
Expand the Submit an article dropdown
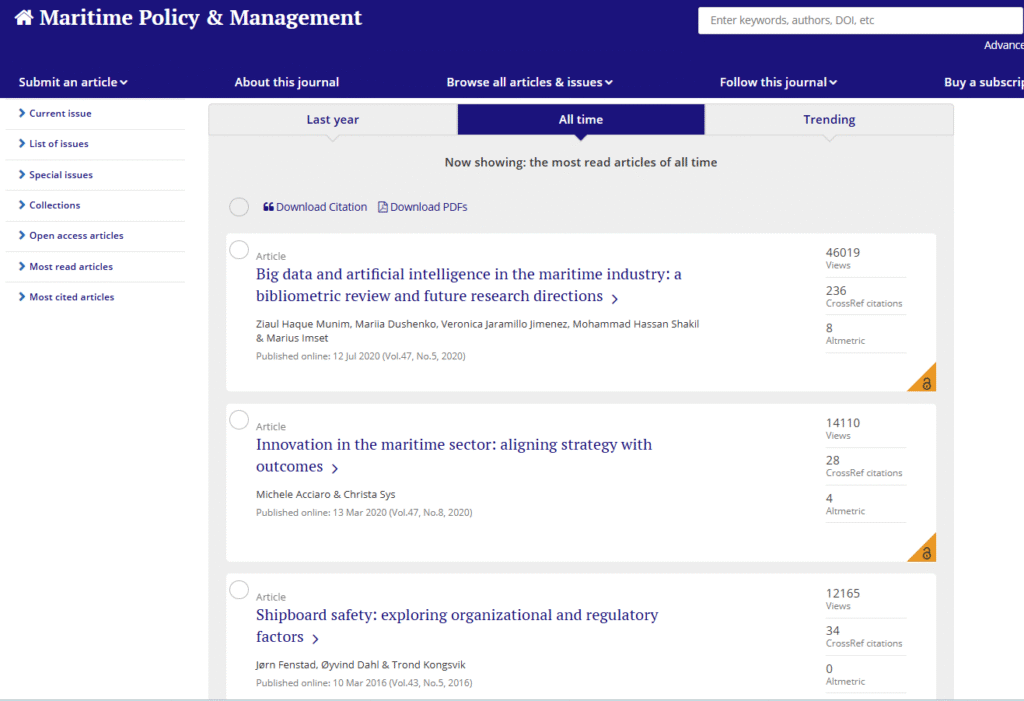click(73, 82)
